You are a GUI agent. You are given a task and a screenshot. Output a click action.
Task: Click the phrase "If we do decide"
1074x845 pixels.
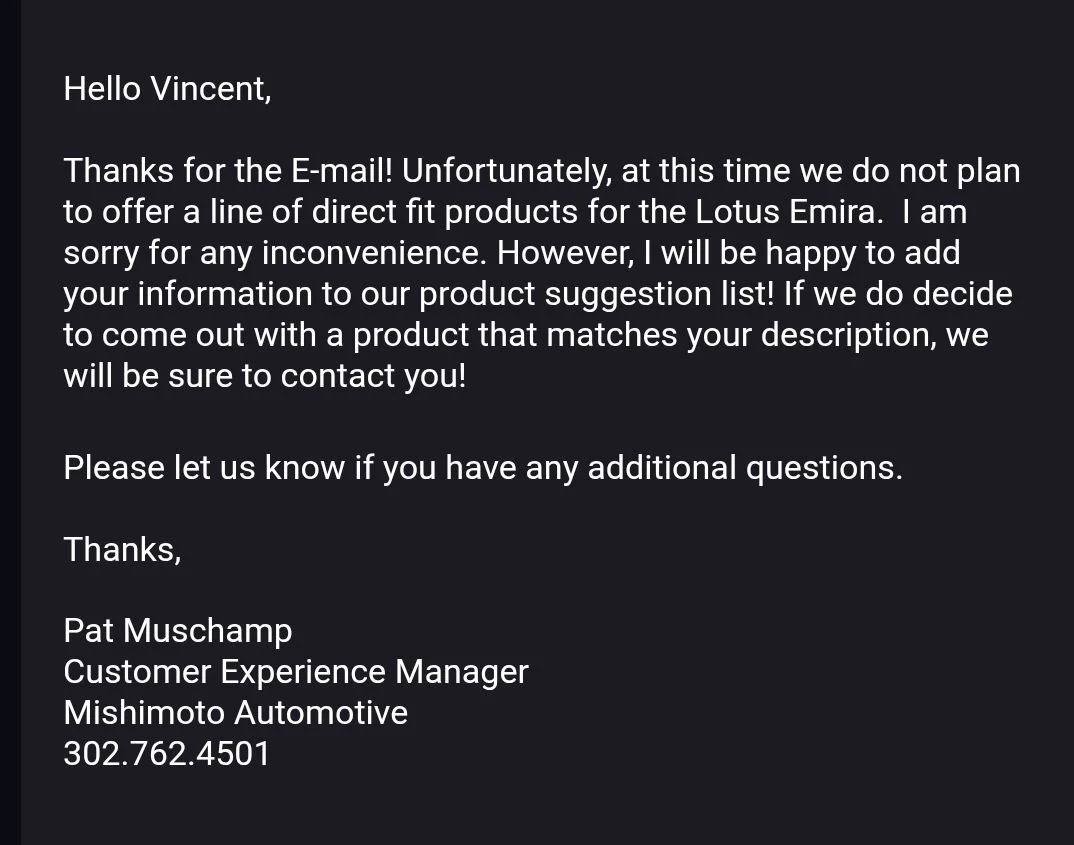pos(898,294)
